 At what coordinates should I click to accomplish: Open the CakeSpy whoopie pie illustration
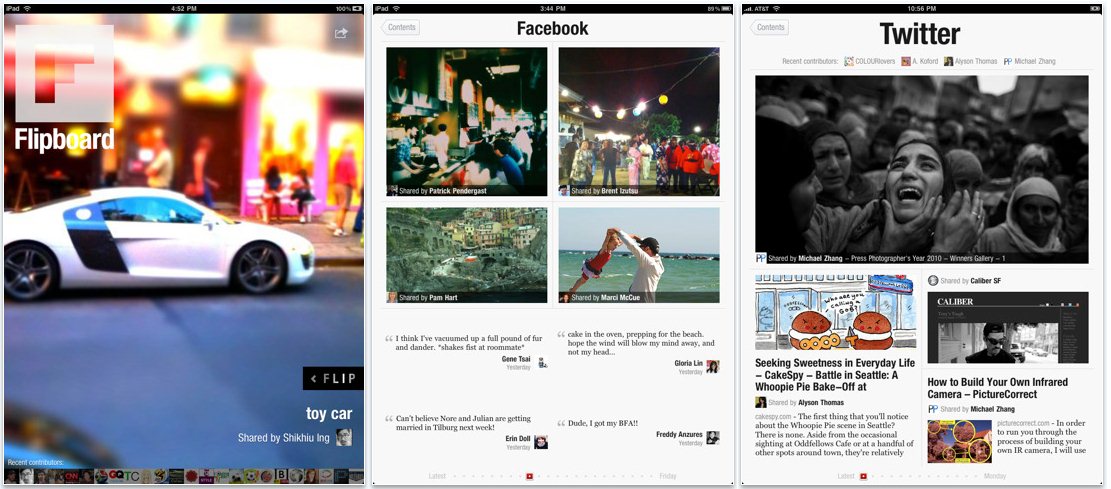835,313
